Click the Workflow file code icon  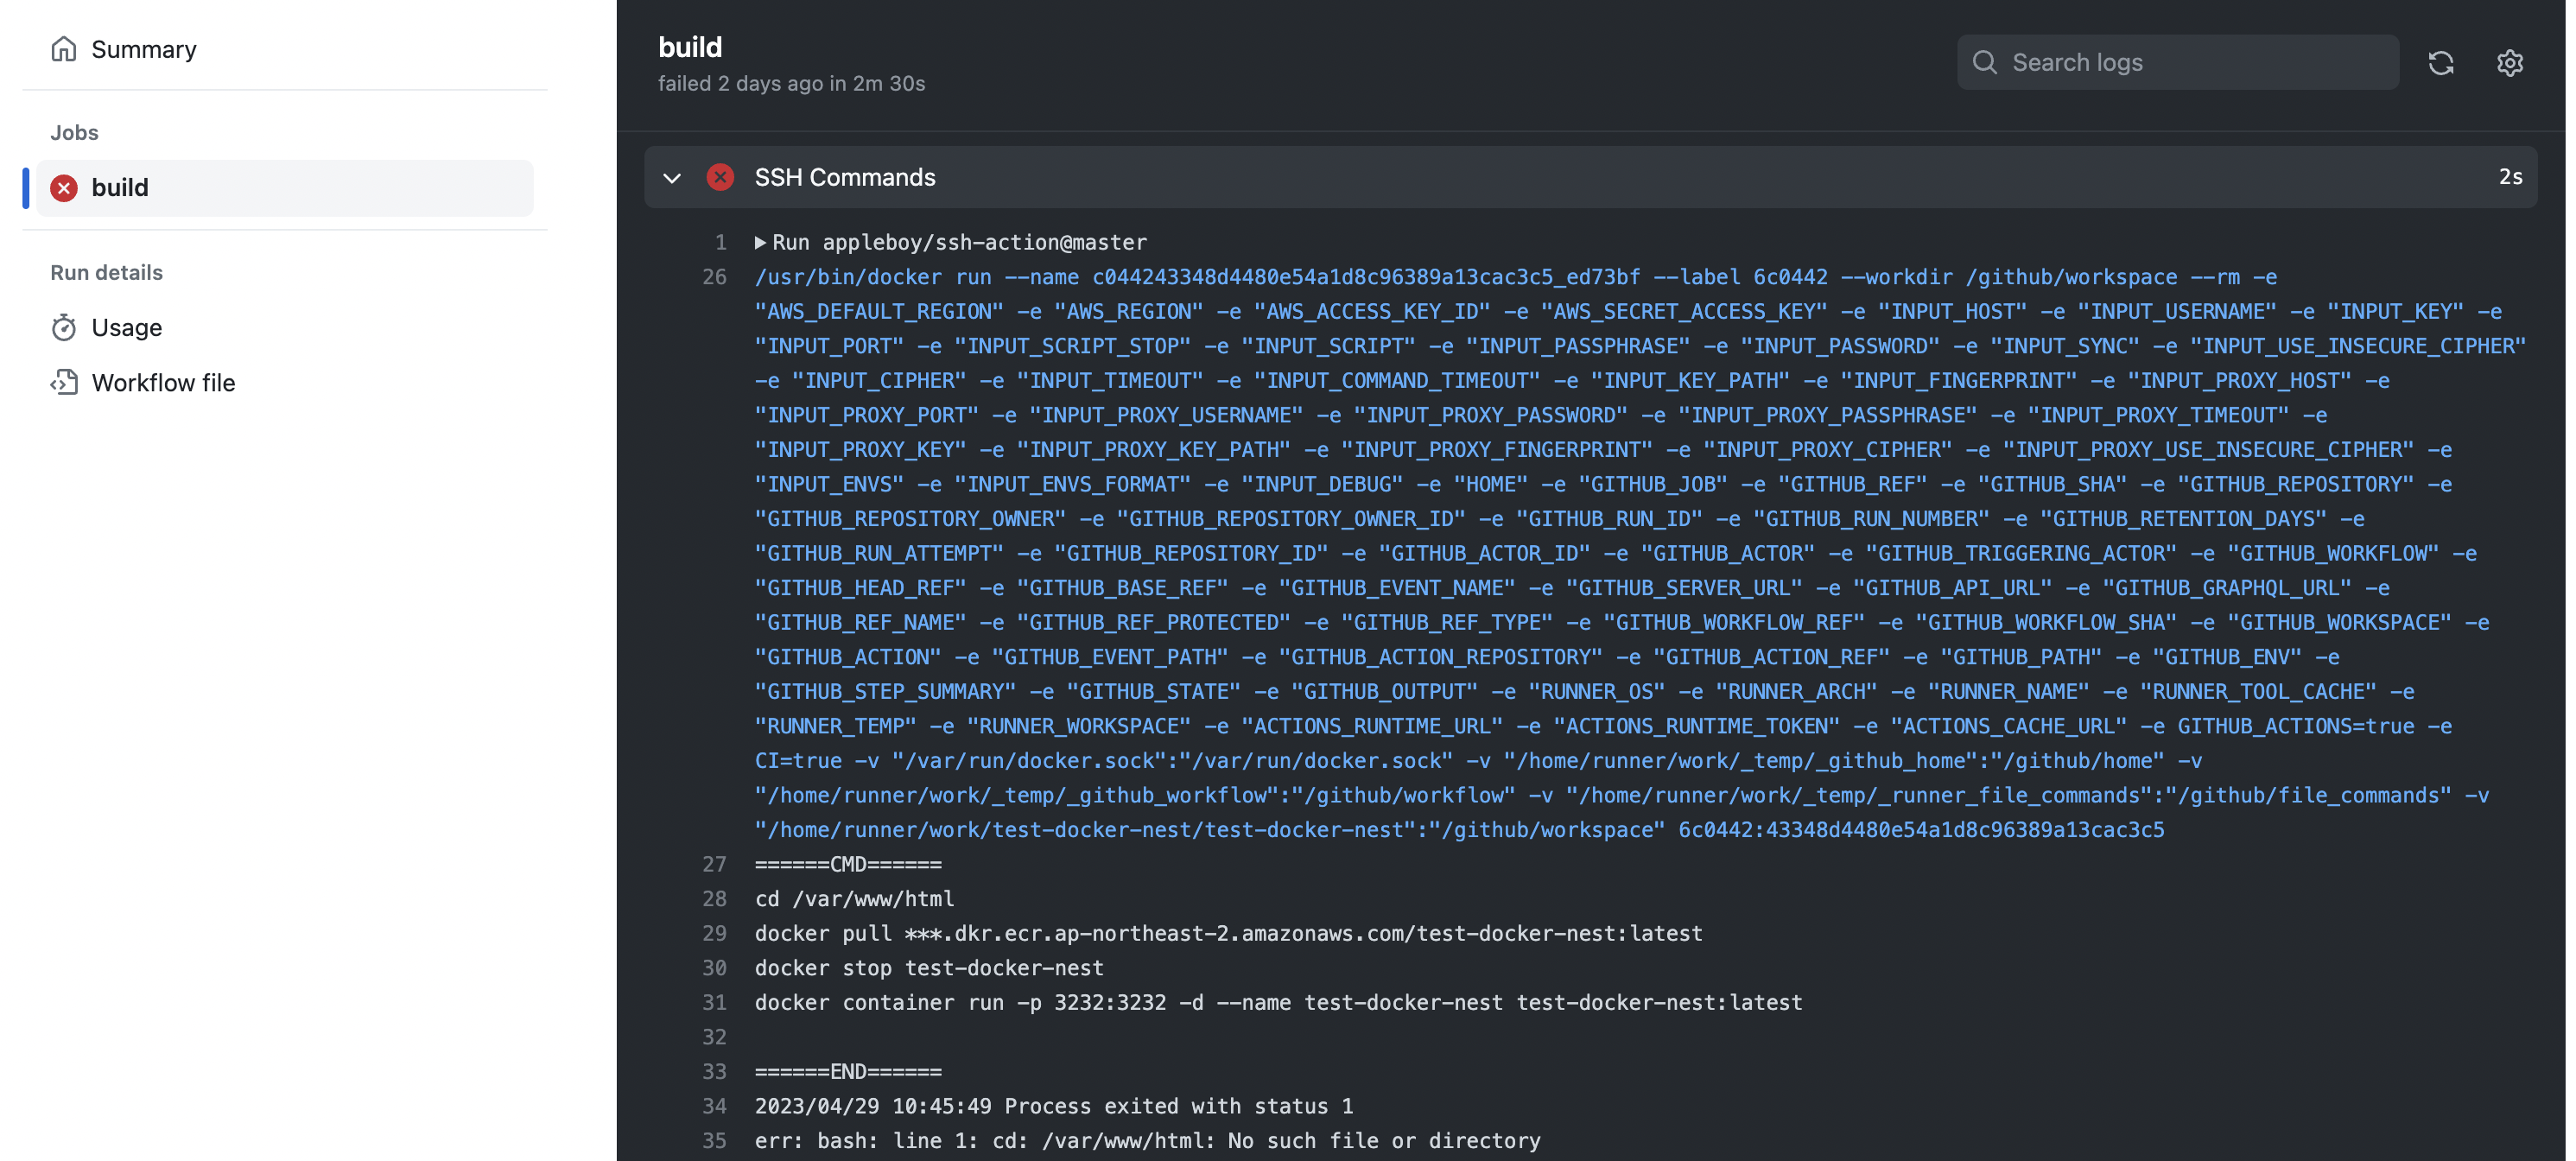(x=64, y=383)
